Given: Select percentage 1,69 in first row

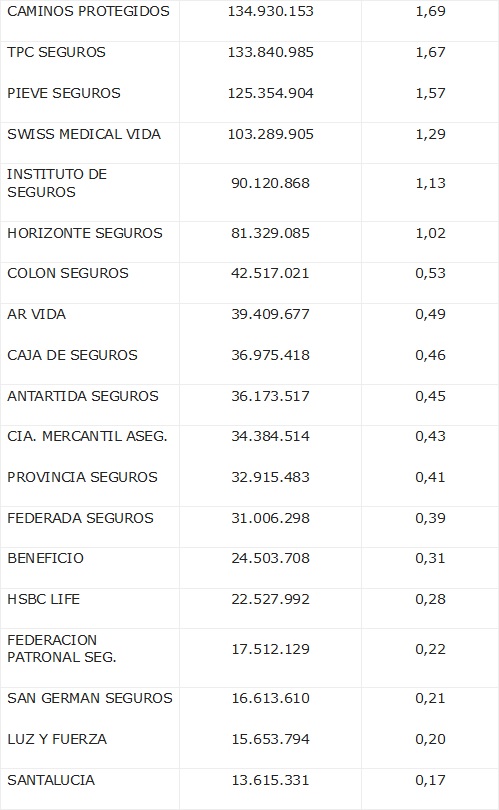Looking at the screenshot, I should pos(430,11).
